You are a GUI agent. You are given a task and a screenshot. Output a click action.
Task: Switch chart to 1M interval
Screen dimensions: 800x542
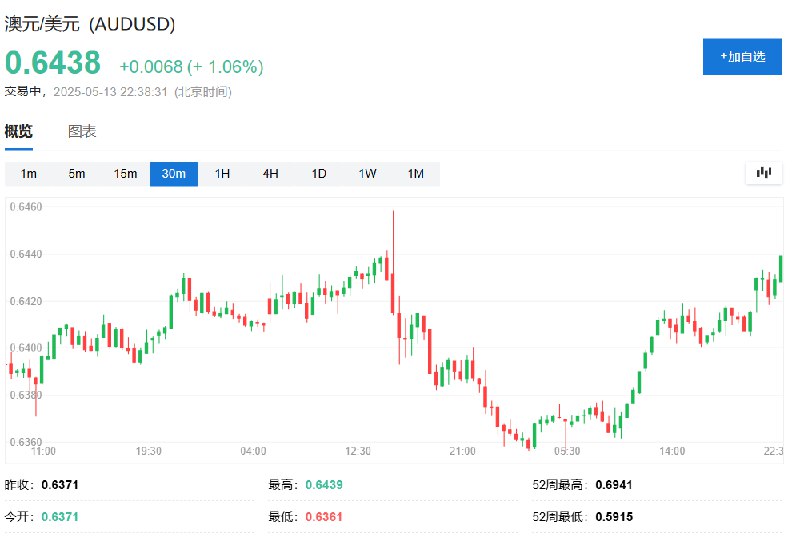pyautogui.click(x=416, y=174)
